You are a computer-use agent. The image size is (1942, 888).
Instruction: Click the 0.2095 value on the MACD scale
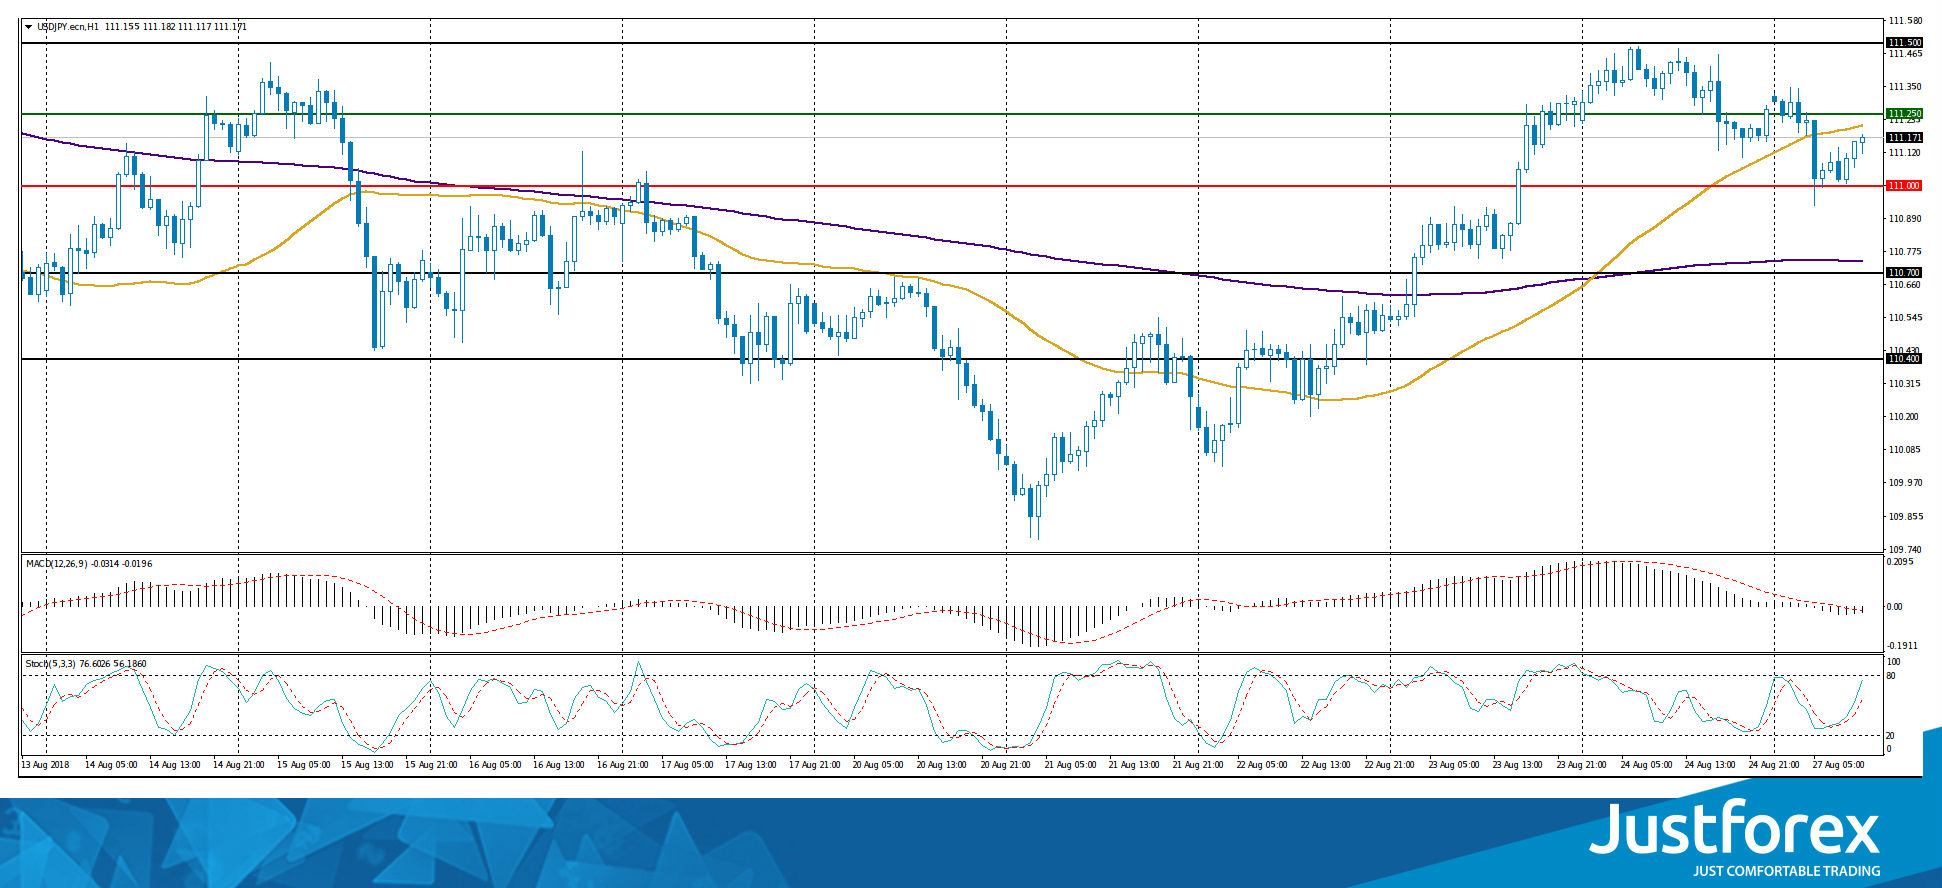(1899, 562)
